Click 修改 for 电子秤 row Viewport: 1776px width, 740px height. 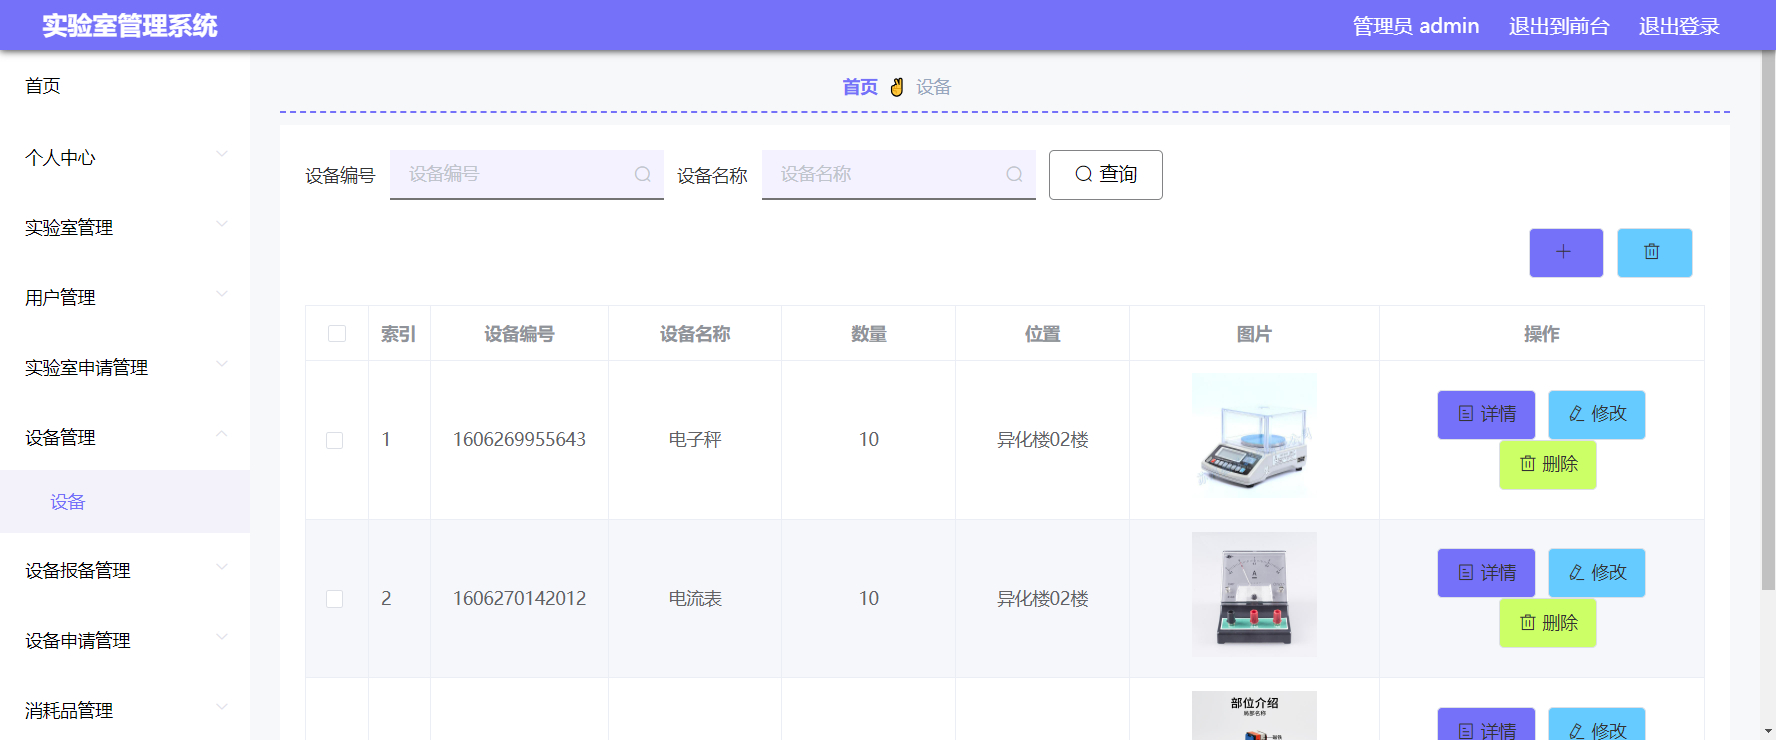pos(1597,414)
